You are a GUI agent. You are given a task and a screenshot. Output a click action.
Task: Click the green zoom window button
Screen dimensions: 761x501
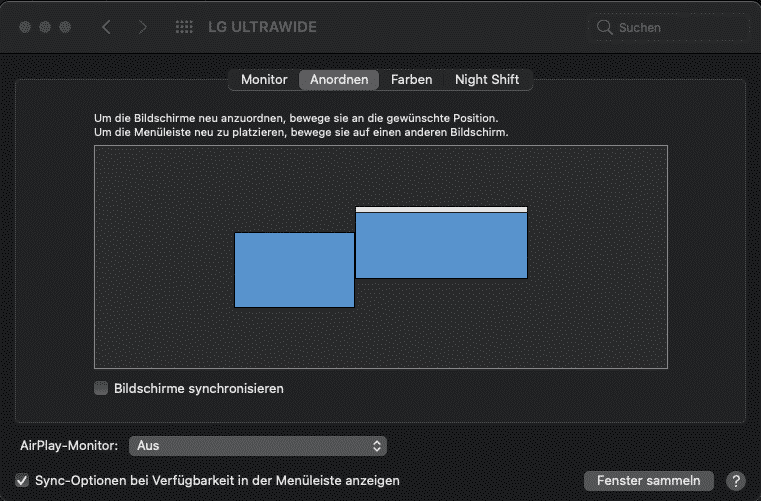pyautogui.click(x=64, y=27)
